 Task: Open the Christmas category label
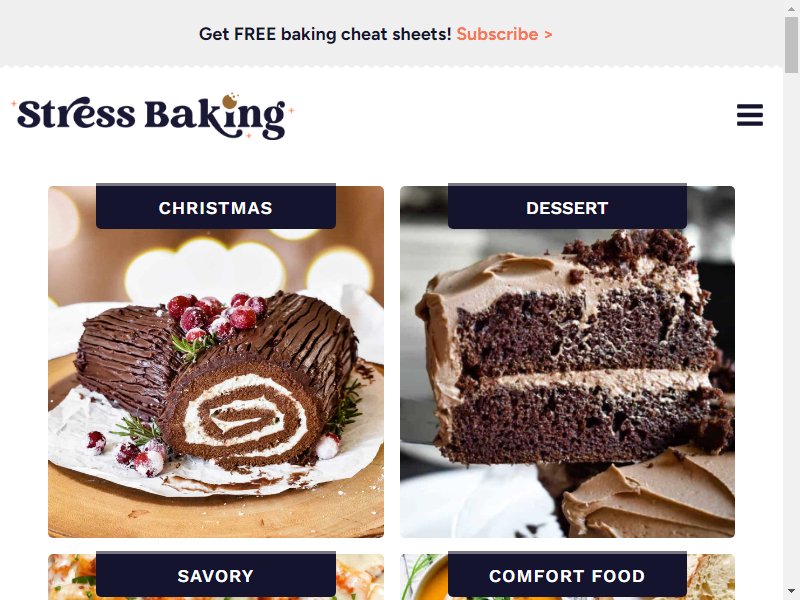[216, 207]
